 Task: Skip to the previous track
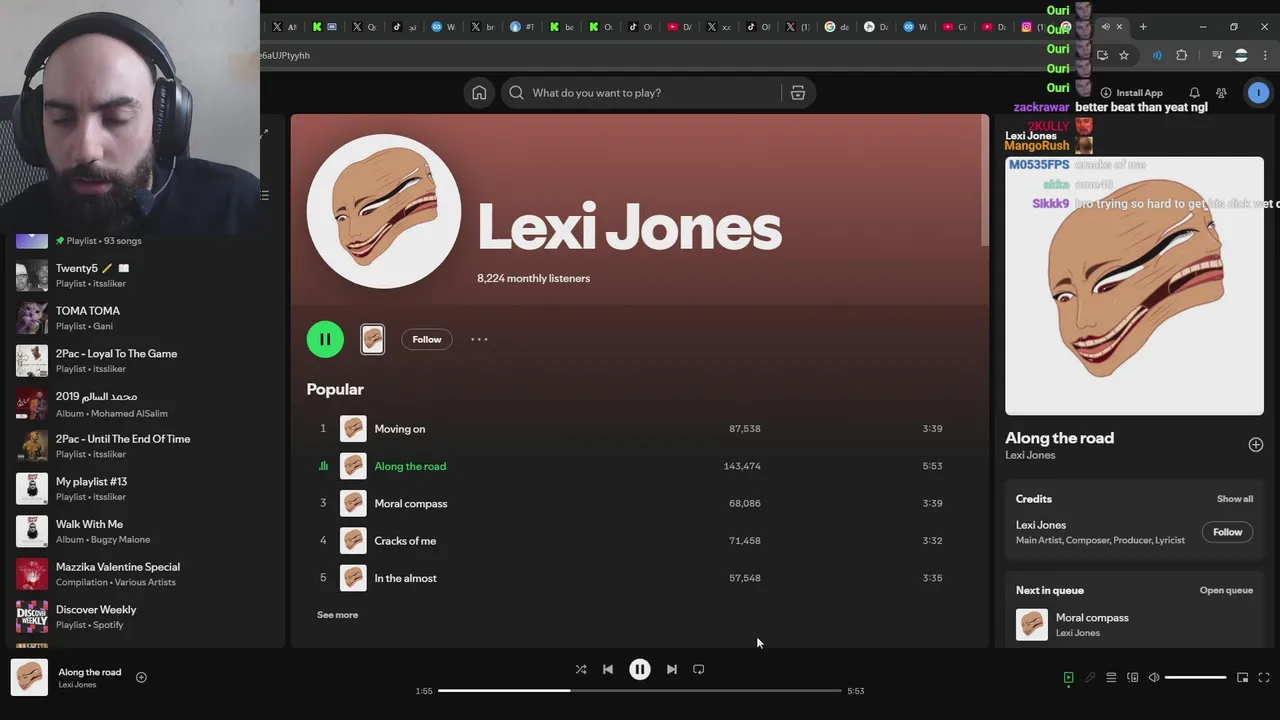pos(608,669)
